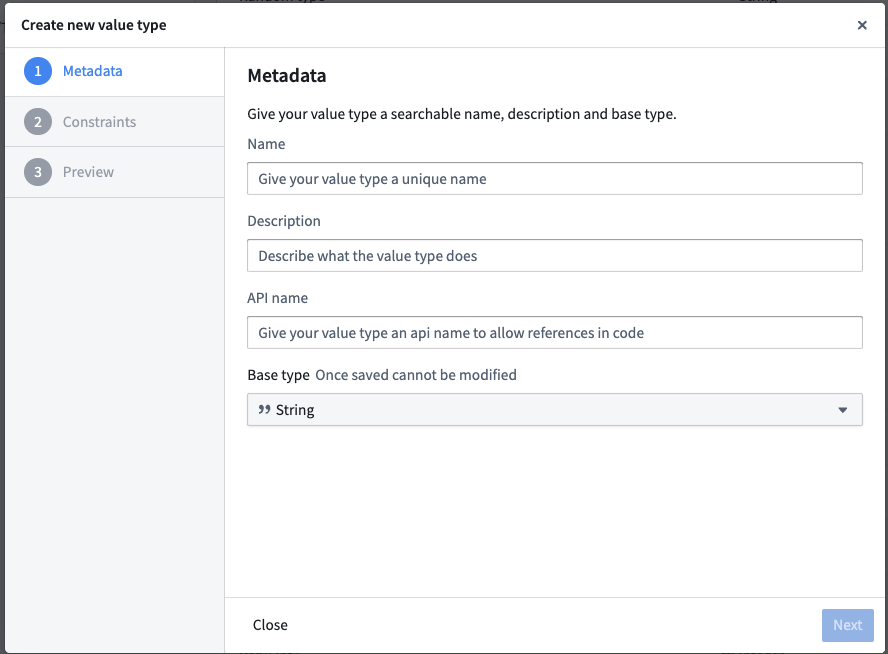This screenshot has height=654, width=888.
Task: Click the Metadata heading text
Action: point(287,76)
